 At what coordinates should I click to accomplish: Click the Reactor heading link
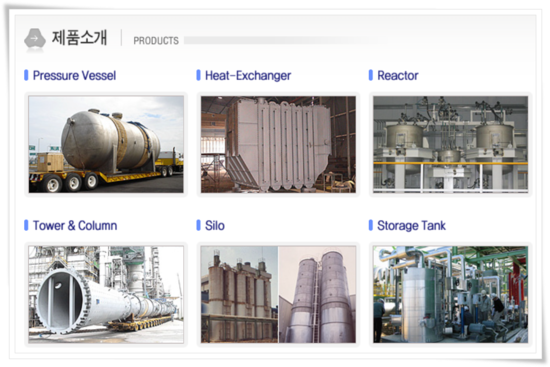coord(398,75)
